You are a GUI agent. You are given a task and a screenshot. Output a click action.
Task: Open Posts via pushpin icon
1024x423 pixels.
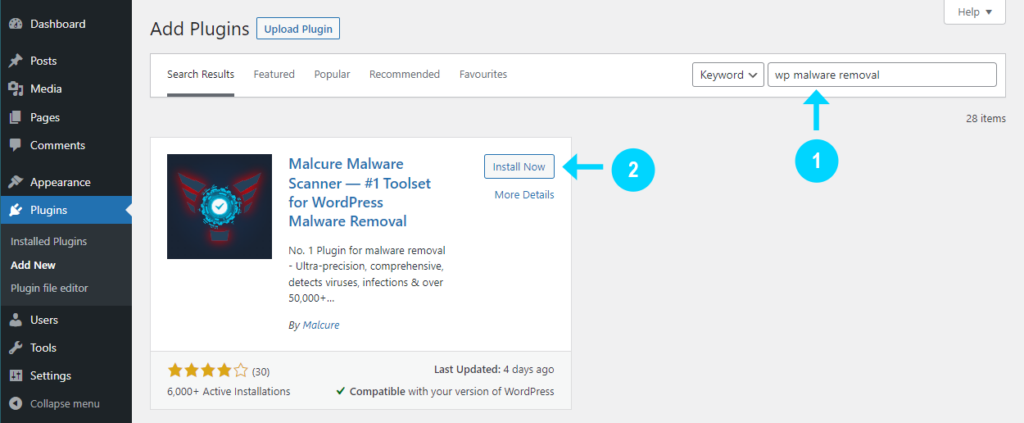point(16,61)
